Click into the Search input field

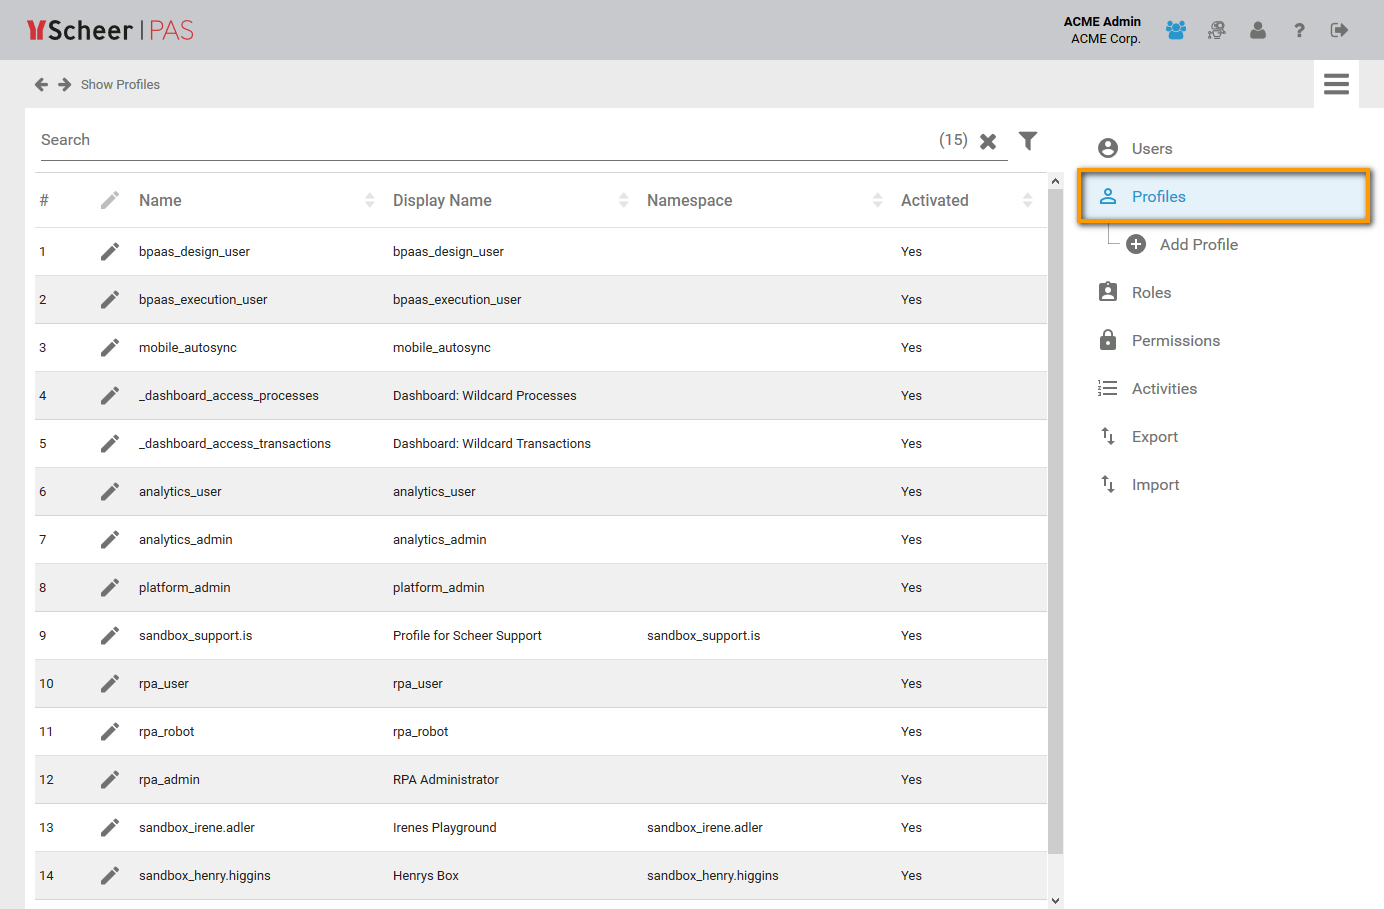(x=480, y=140)
